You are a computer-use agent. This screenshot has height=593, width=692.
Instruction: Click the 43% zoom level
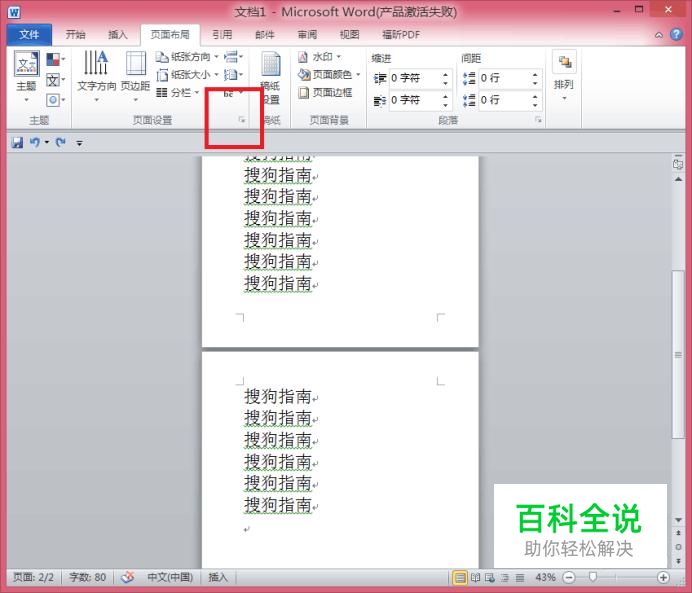coord(545,577)
